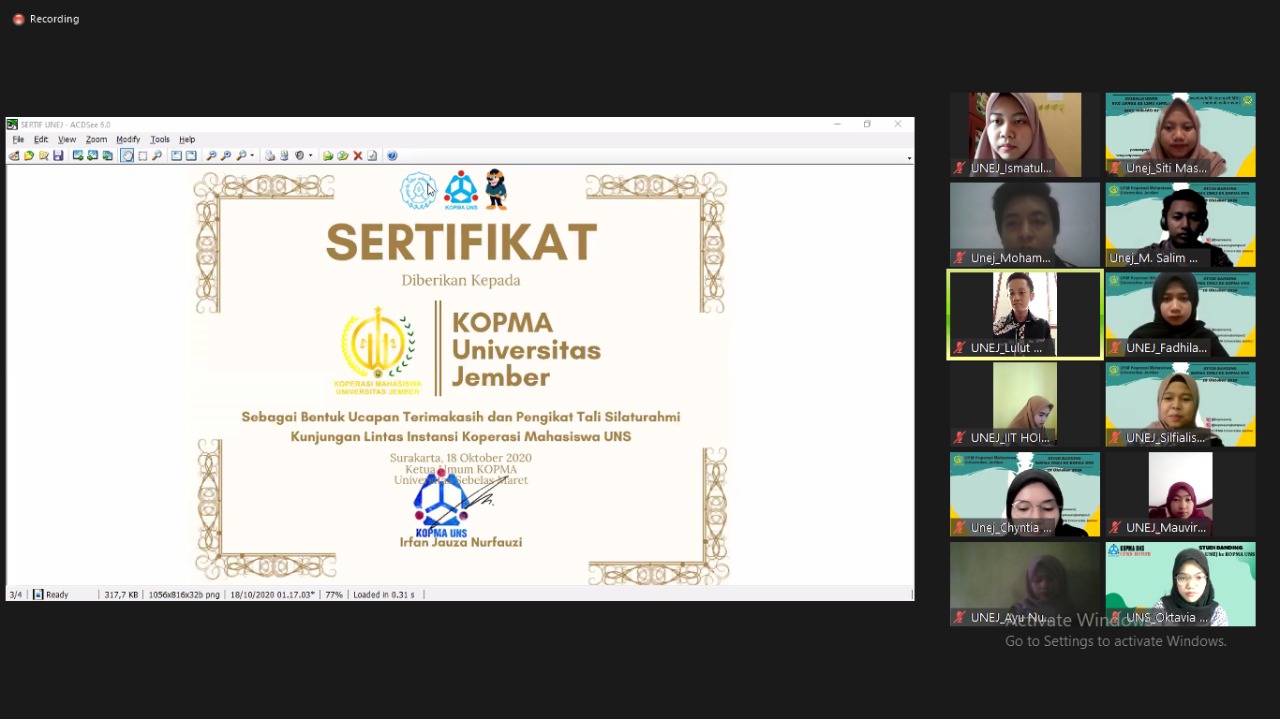This screenshot has width=1280, height=719.
Task: Select the hand scroll tool
Action: point(127,156)
